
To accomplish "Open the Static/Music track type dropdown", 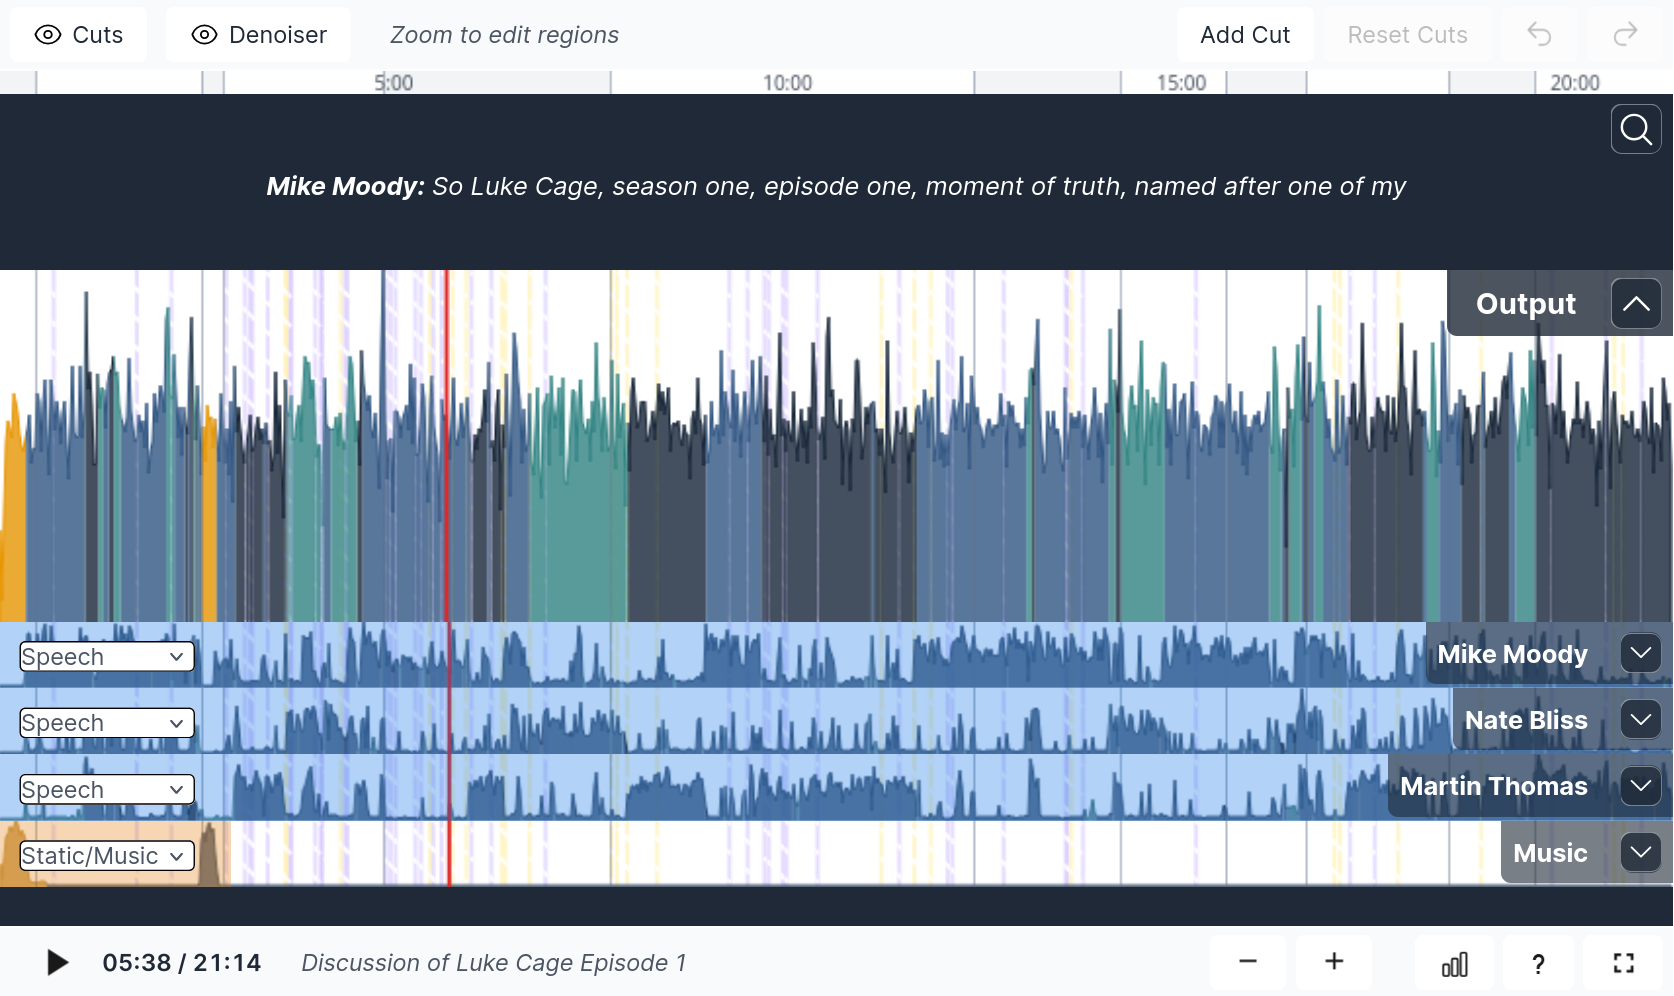I will point(107,856).
